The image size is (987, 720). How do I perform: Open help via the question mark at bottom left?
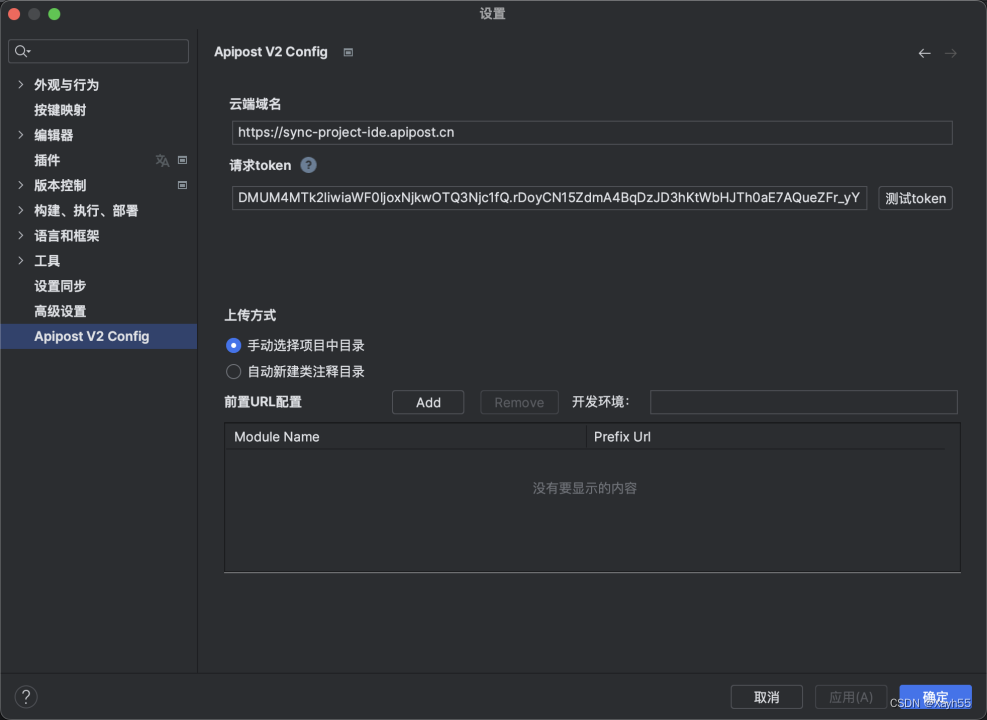pos(25,696)
